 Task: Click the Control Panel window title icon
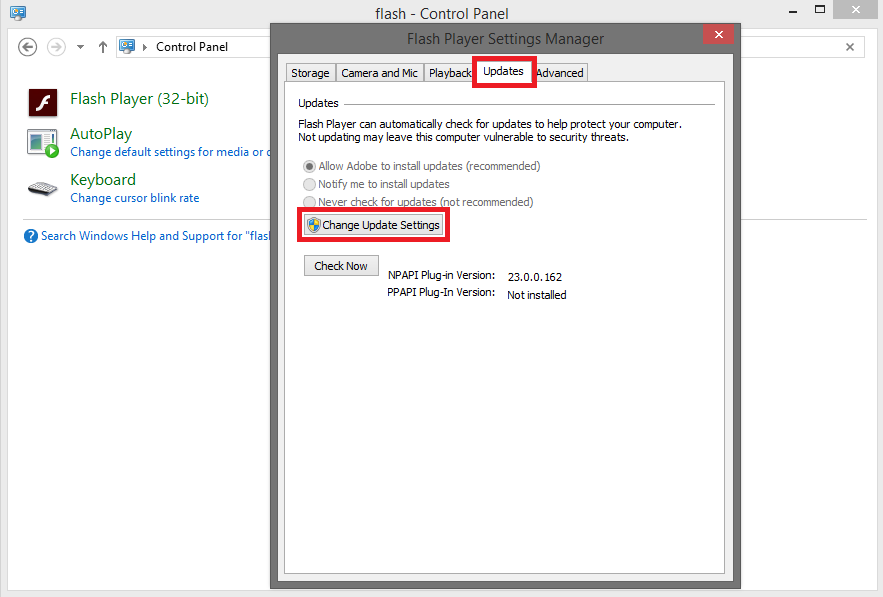18,12
